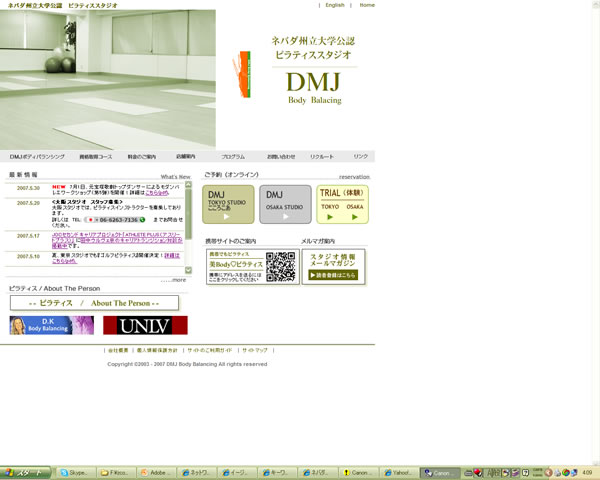This screenshot has width=600, height=480.
Task: Click the studio interior header photo
Action: tap(108, 80)
